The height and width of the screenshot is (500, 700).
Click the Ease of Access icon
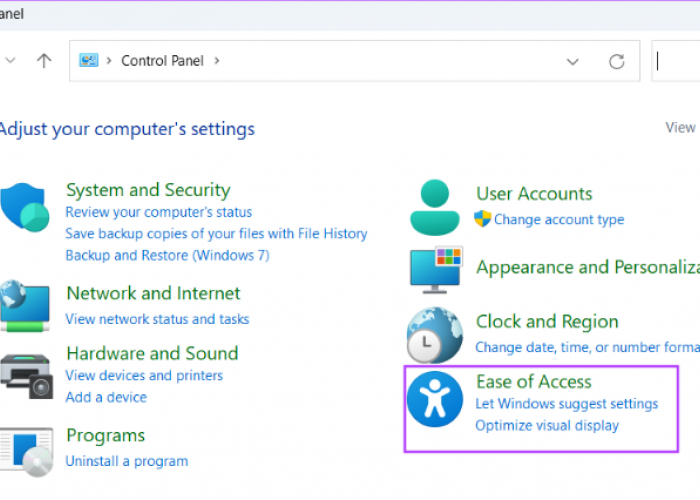click(435, 396)
